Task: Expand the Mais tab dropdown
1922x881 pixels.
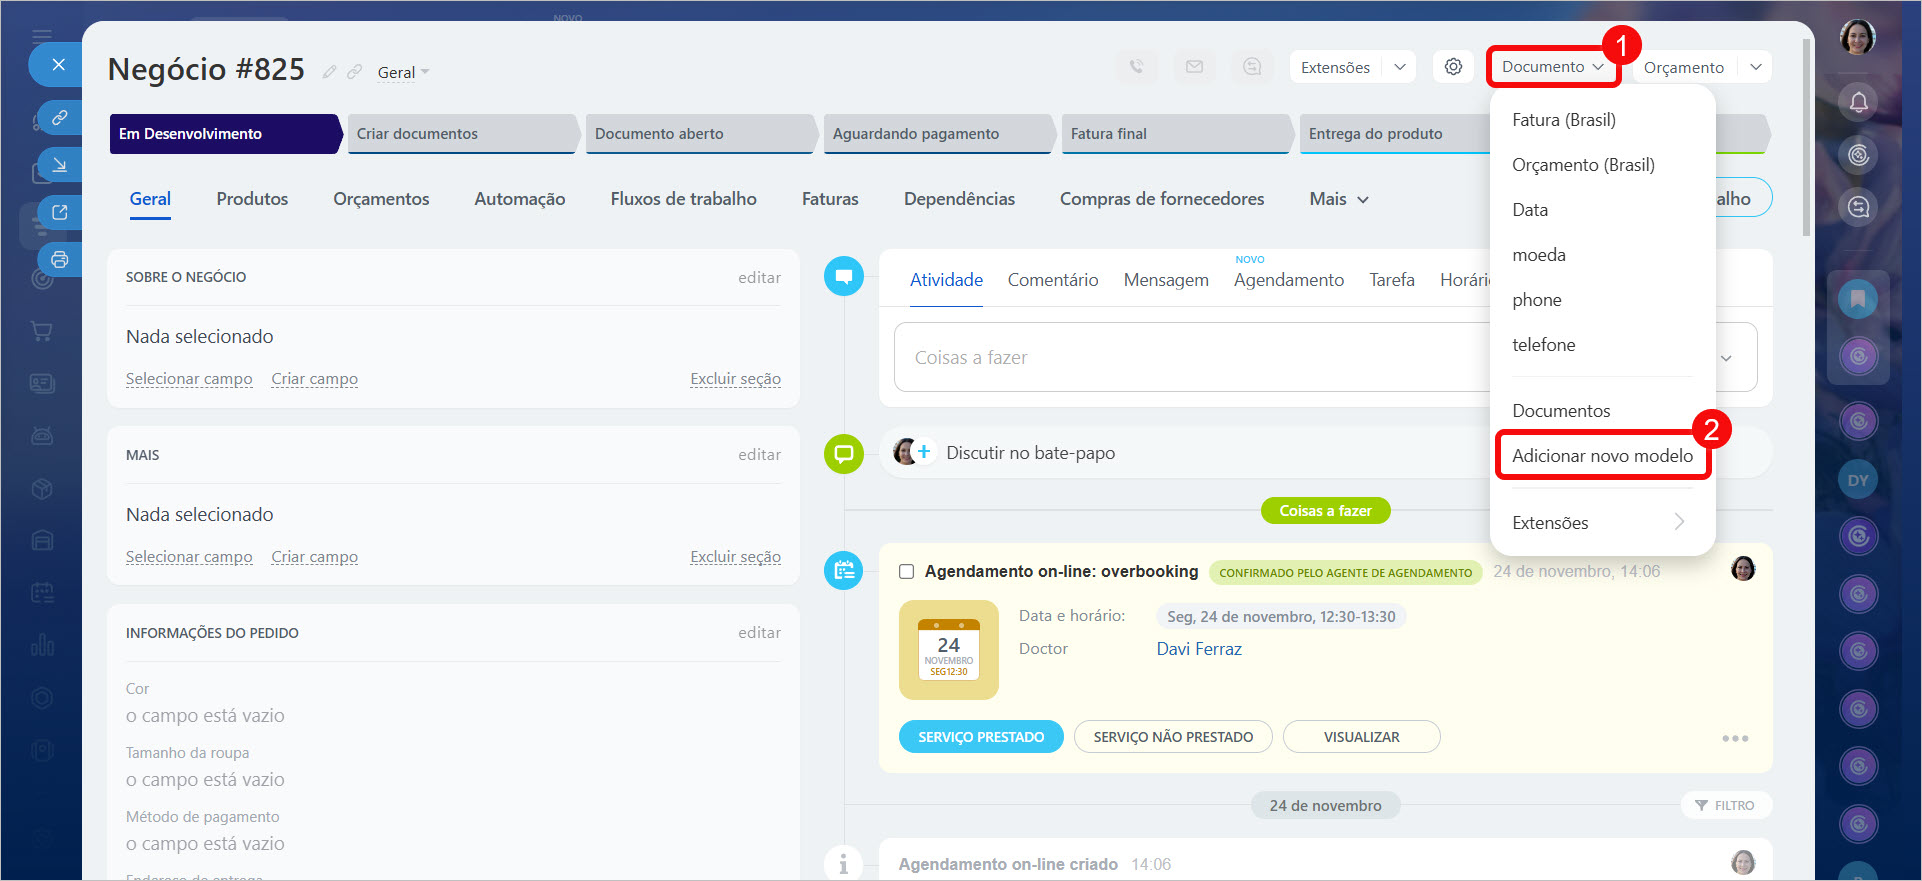Action: pyautogui.click(x=1338, y=199)
